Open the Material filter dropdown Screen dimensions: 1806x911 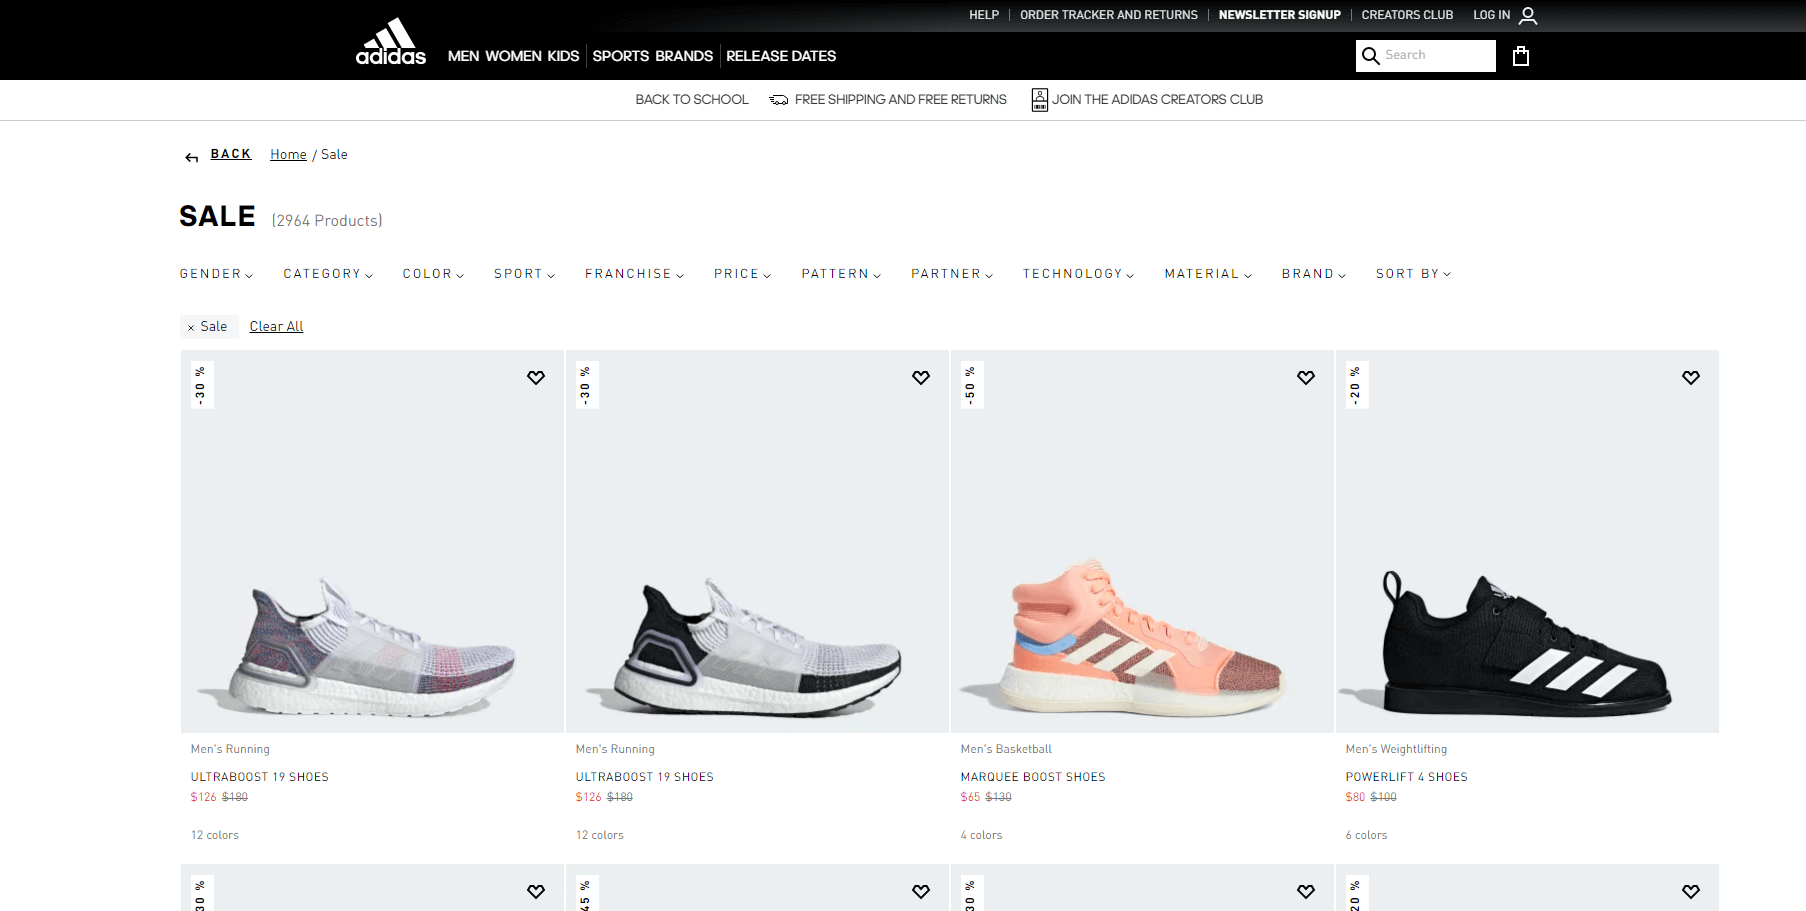pos(1208,274)
